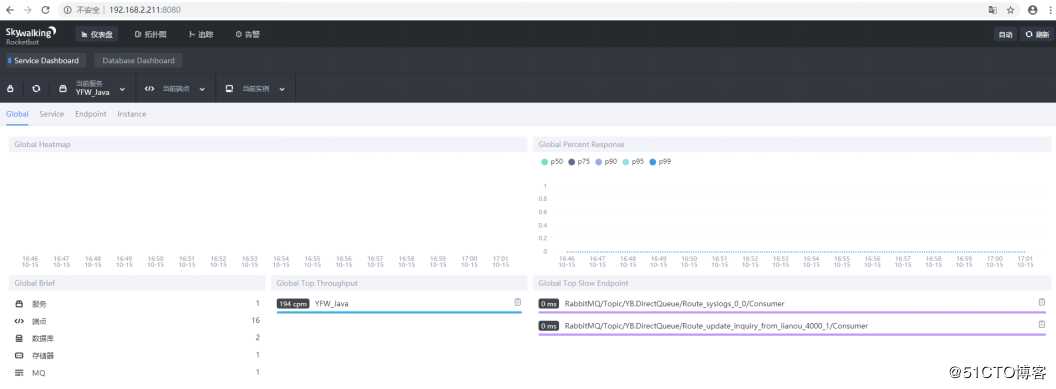Copy Route_syslogs_0_0 endpoint with clipboard icon

[x=1042, y=303]
